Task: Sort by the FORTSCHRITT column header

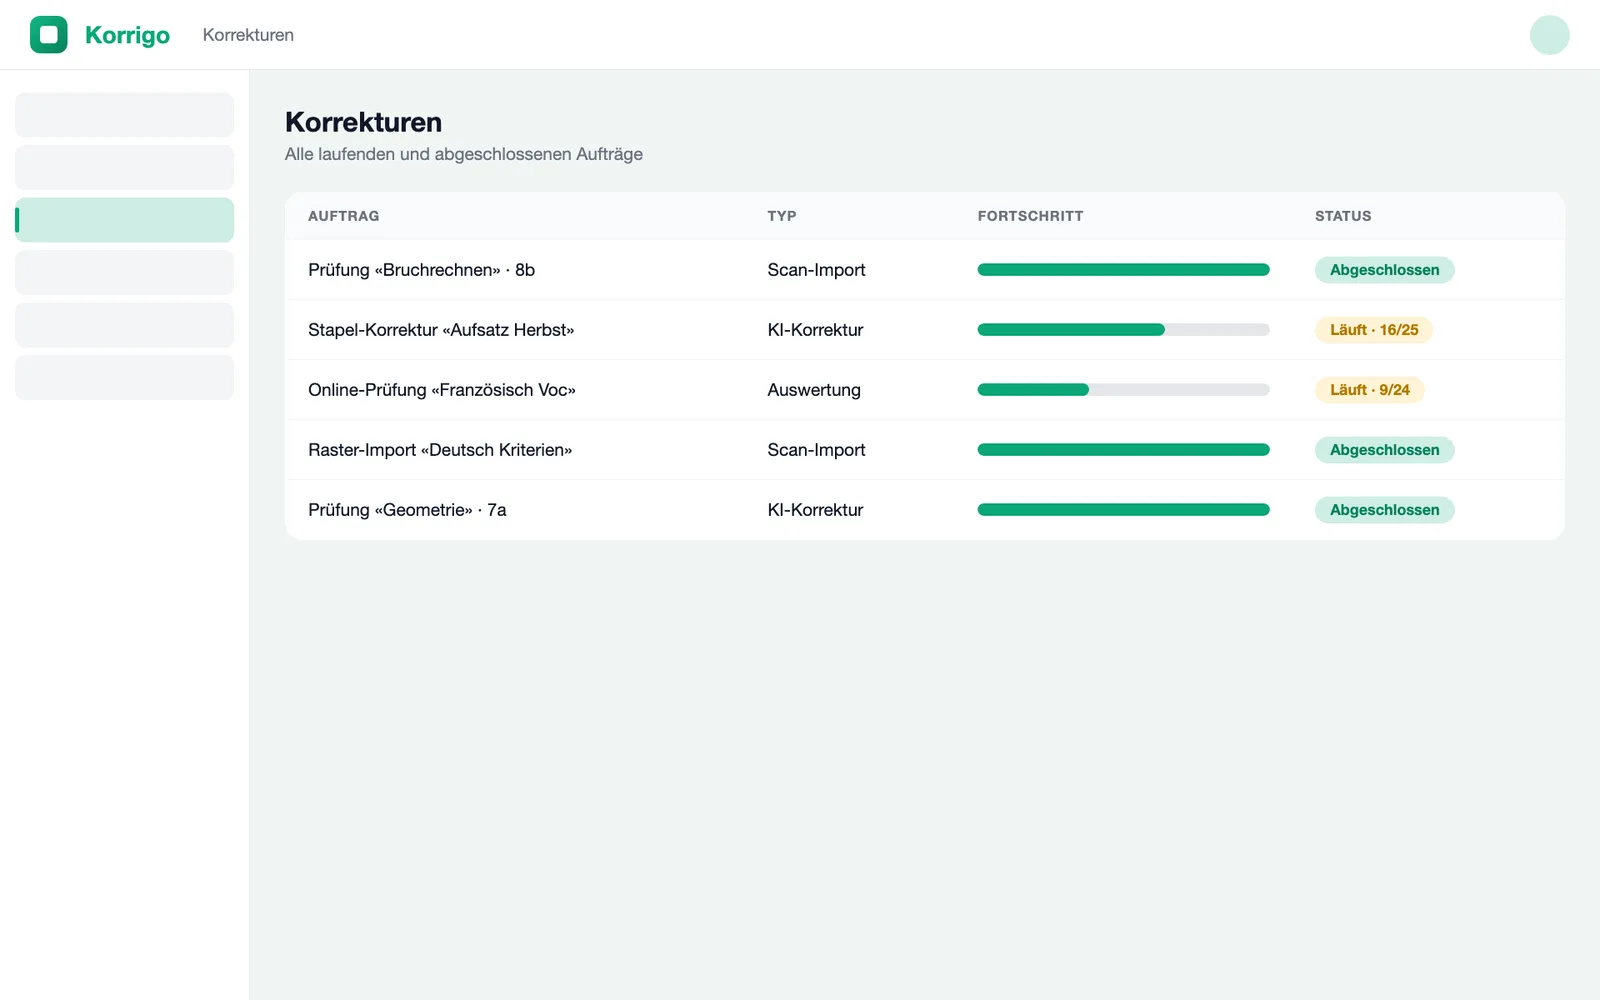Action: click(1030, 216)
